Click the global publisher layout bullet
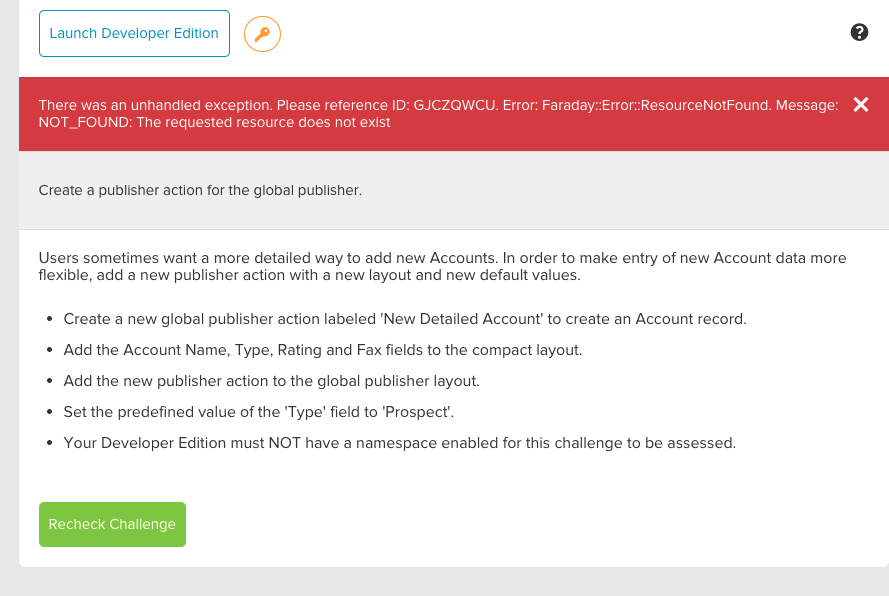The image size is (889, 596). (x=271, y=381)
